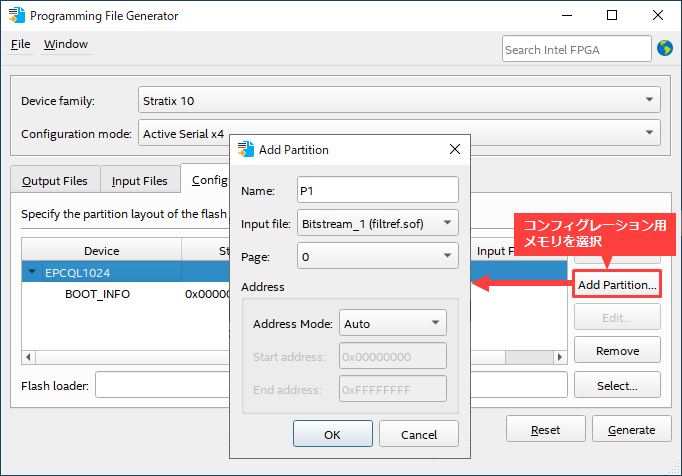
Task: Click the partition Name text field
Action: coord(378,190)
